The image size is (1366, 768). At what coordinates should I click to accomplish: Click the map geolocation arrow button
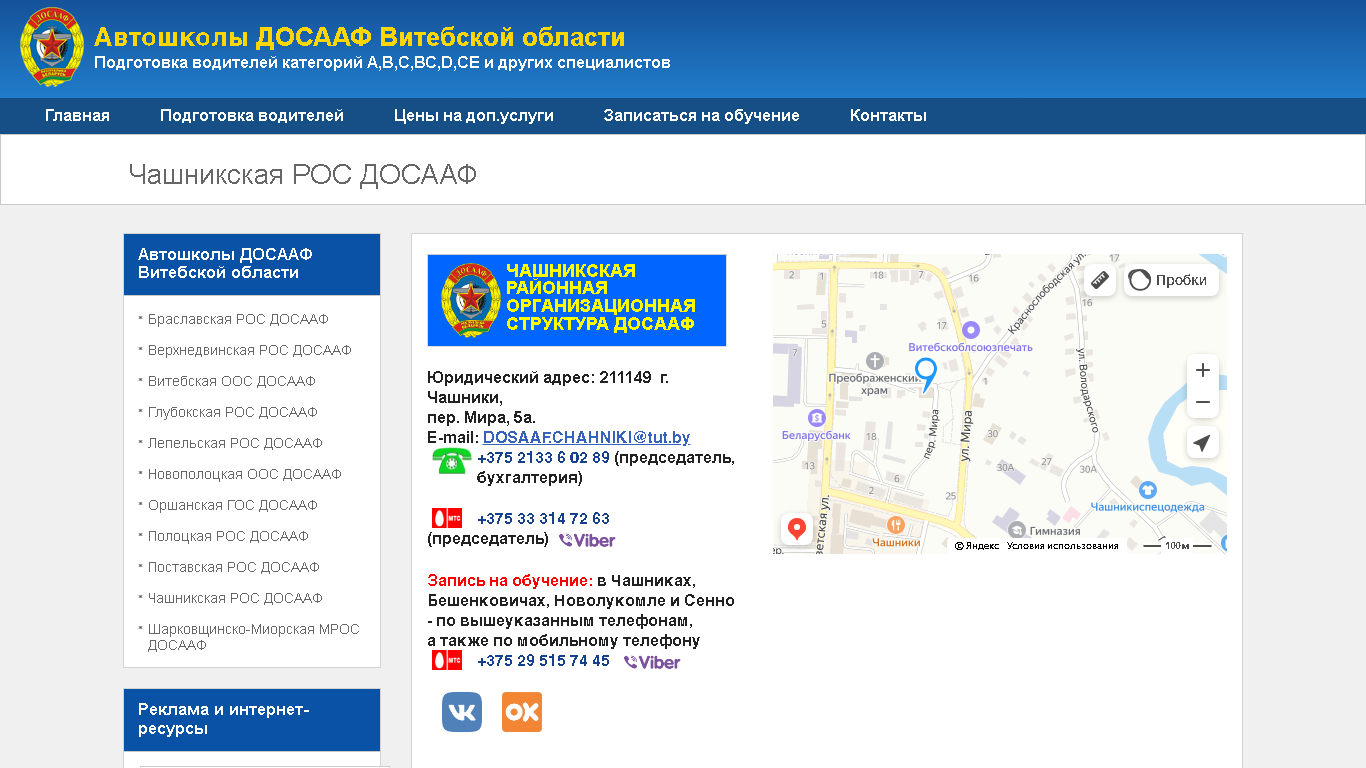pyautogui.click(x=1203, y=443)
